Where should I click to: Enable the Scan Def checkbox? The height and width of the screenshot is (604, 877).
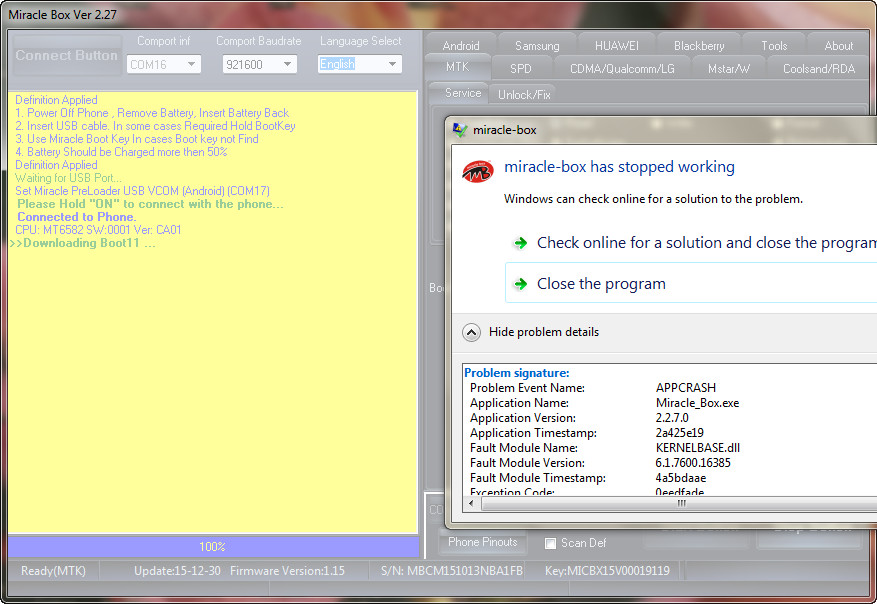[x=550, y=543]
